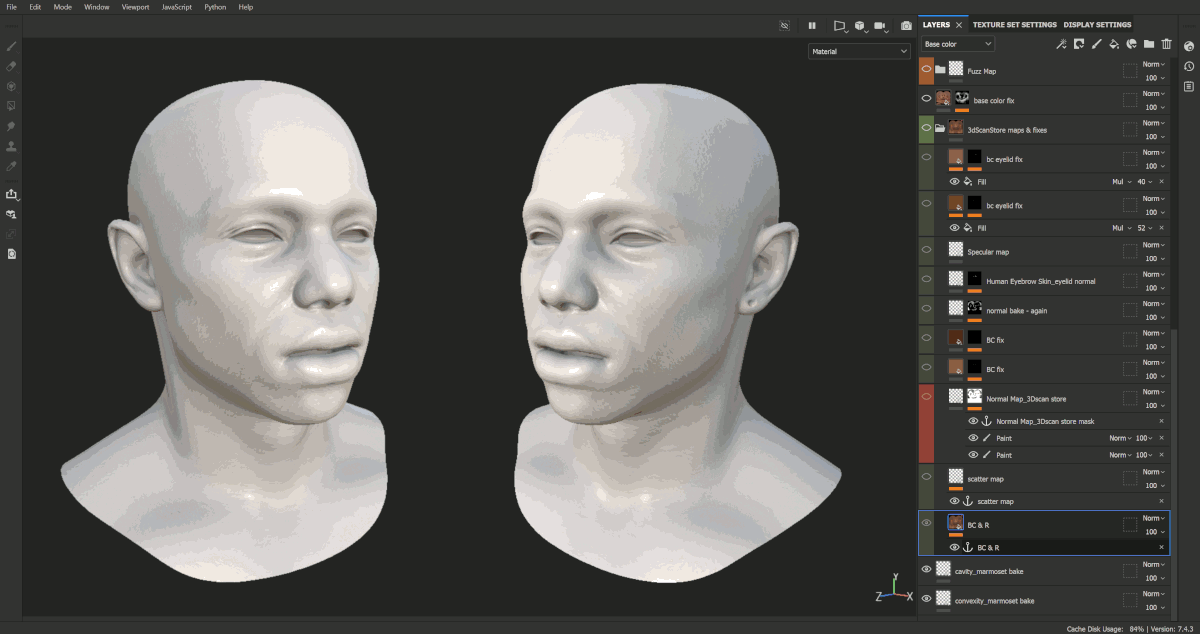The image size is (1200, 634).
Task: Toggle visibility of cavity_marmoset bake layer
Action: point(927,570)
